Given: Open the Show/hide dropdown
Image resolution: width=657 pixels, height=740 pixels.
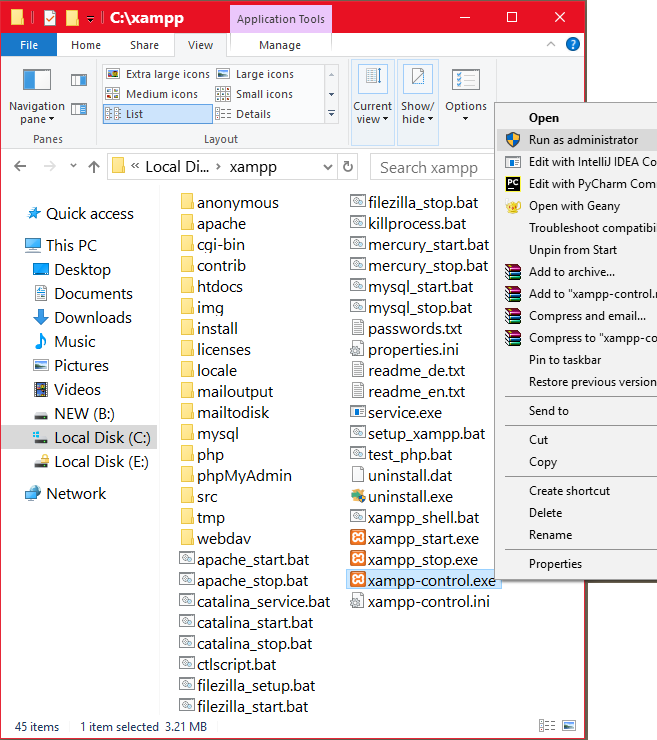Looking at the screenshot, I should click(418, 101).
